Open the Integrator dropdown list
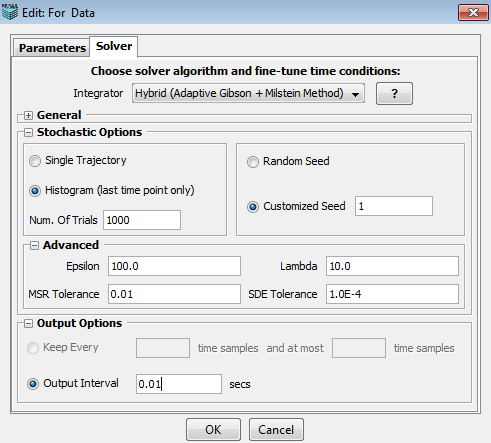The image size is (491, 443). (248, 93)
